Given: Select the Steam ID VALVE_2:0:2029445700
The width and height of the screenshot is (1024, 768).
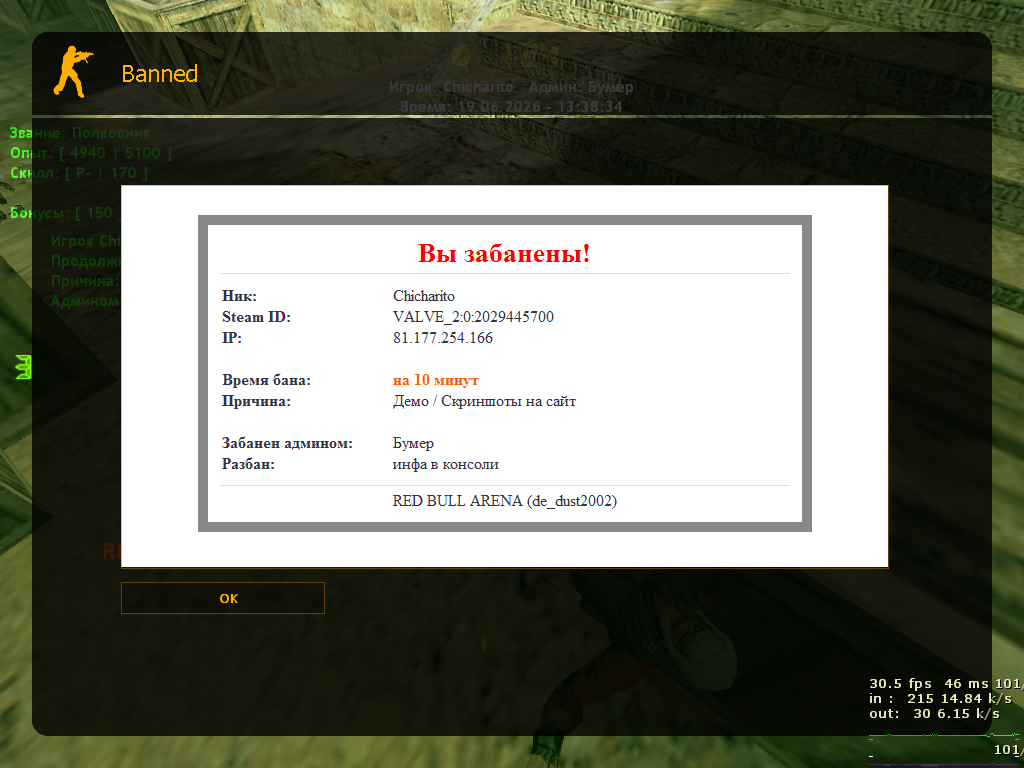Looking at the screenshot, I should coord(473,317).
